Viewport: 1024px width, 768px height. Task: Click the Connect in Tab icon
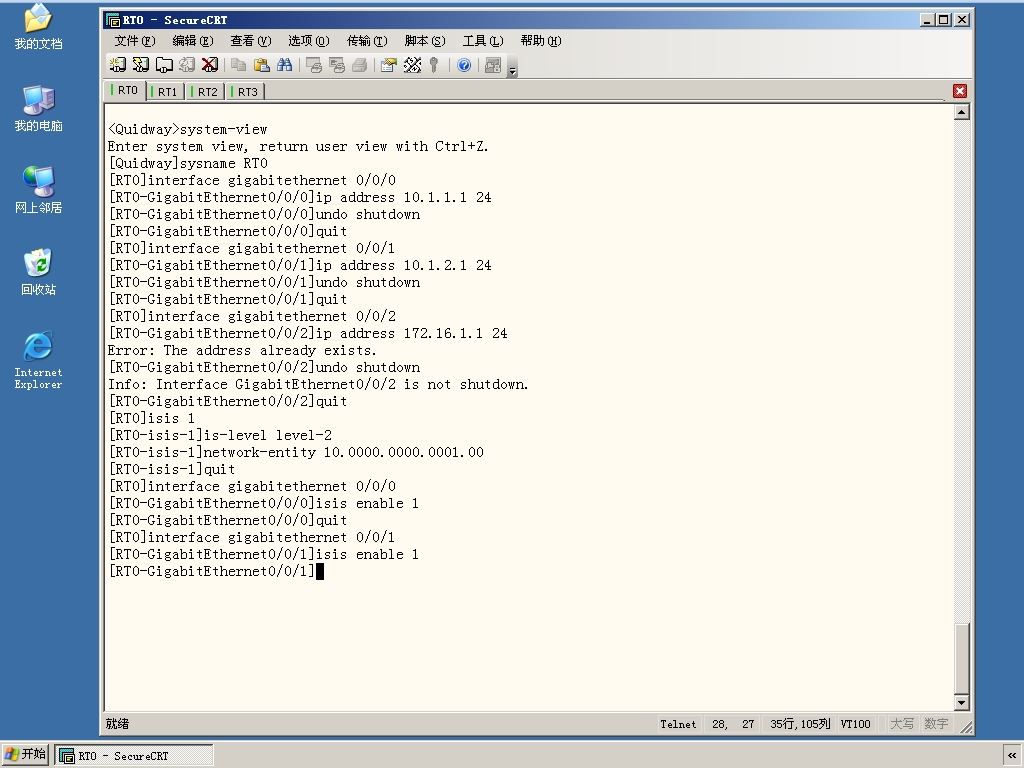click(164, 65)
